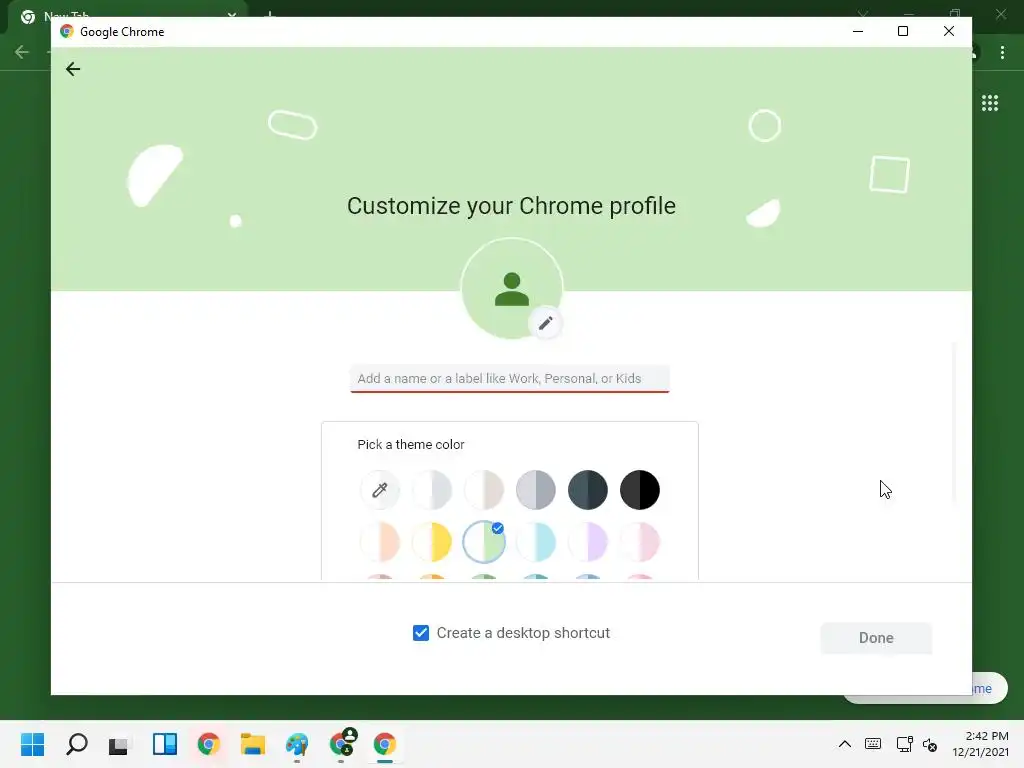Open Task View on the taskbar
The width and height of the screenshot is (1024, 768).
point(120,744)
